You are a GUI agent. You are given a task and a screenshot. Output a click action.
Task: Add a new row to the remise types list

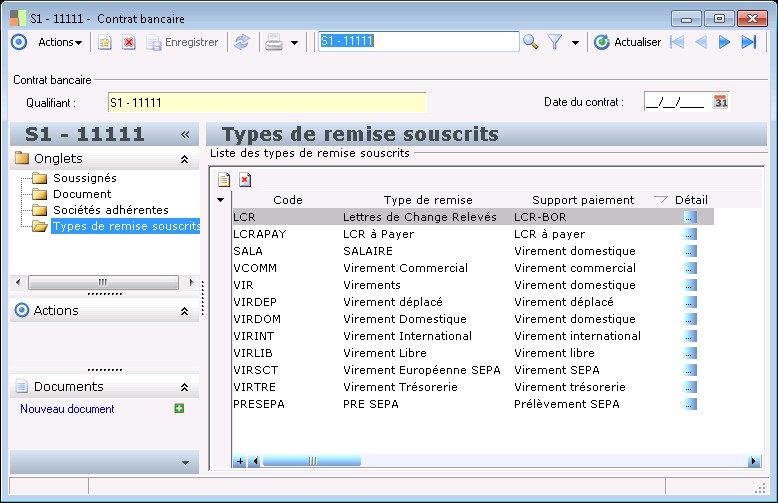click(225, 179)
